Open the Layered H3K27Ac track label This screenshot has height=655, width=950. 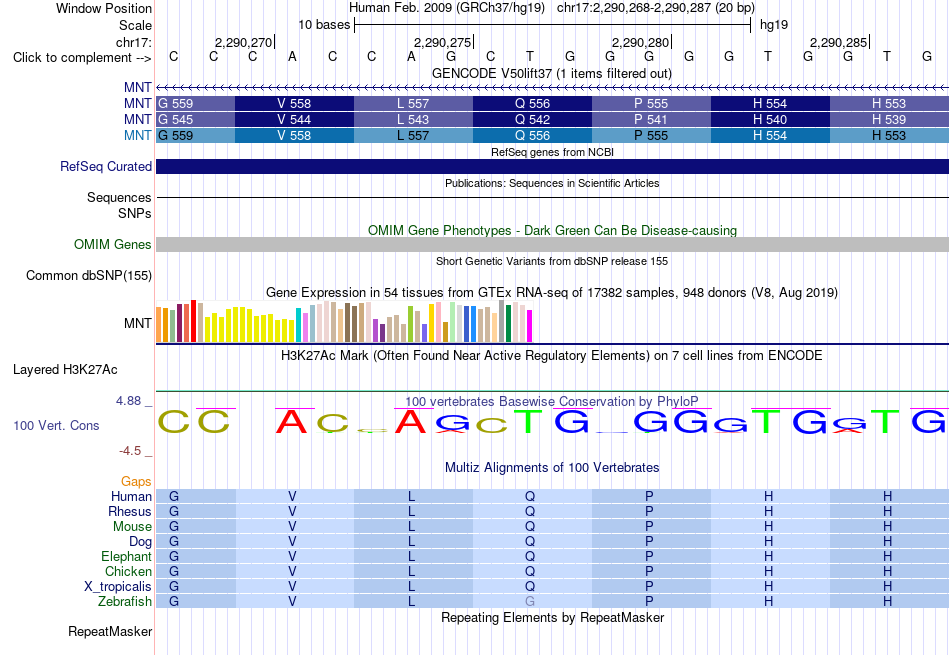click(65, 370)
